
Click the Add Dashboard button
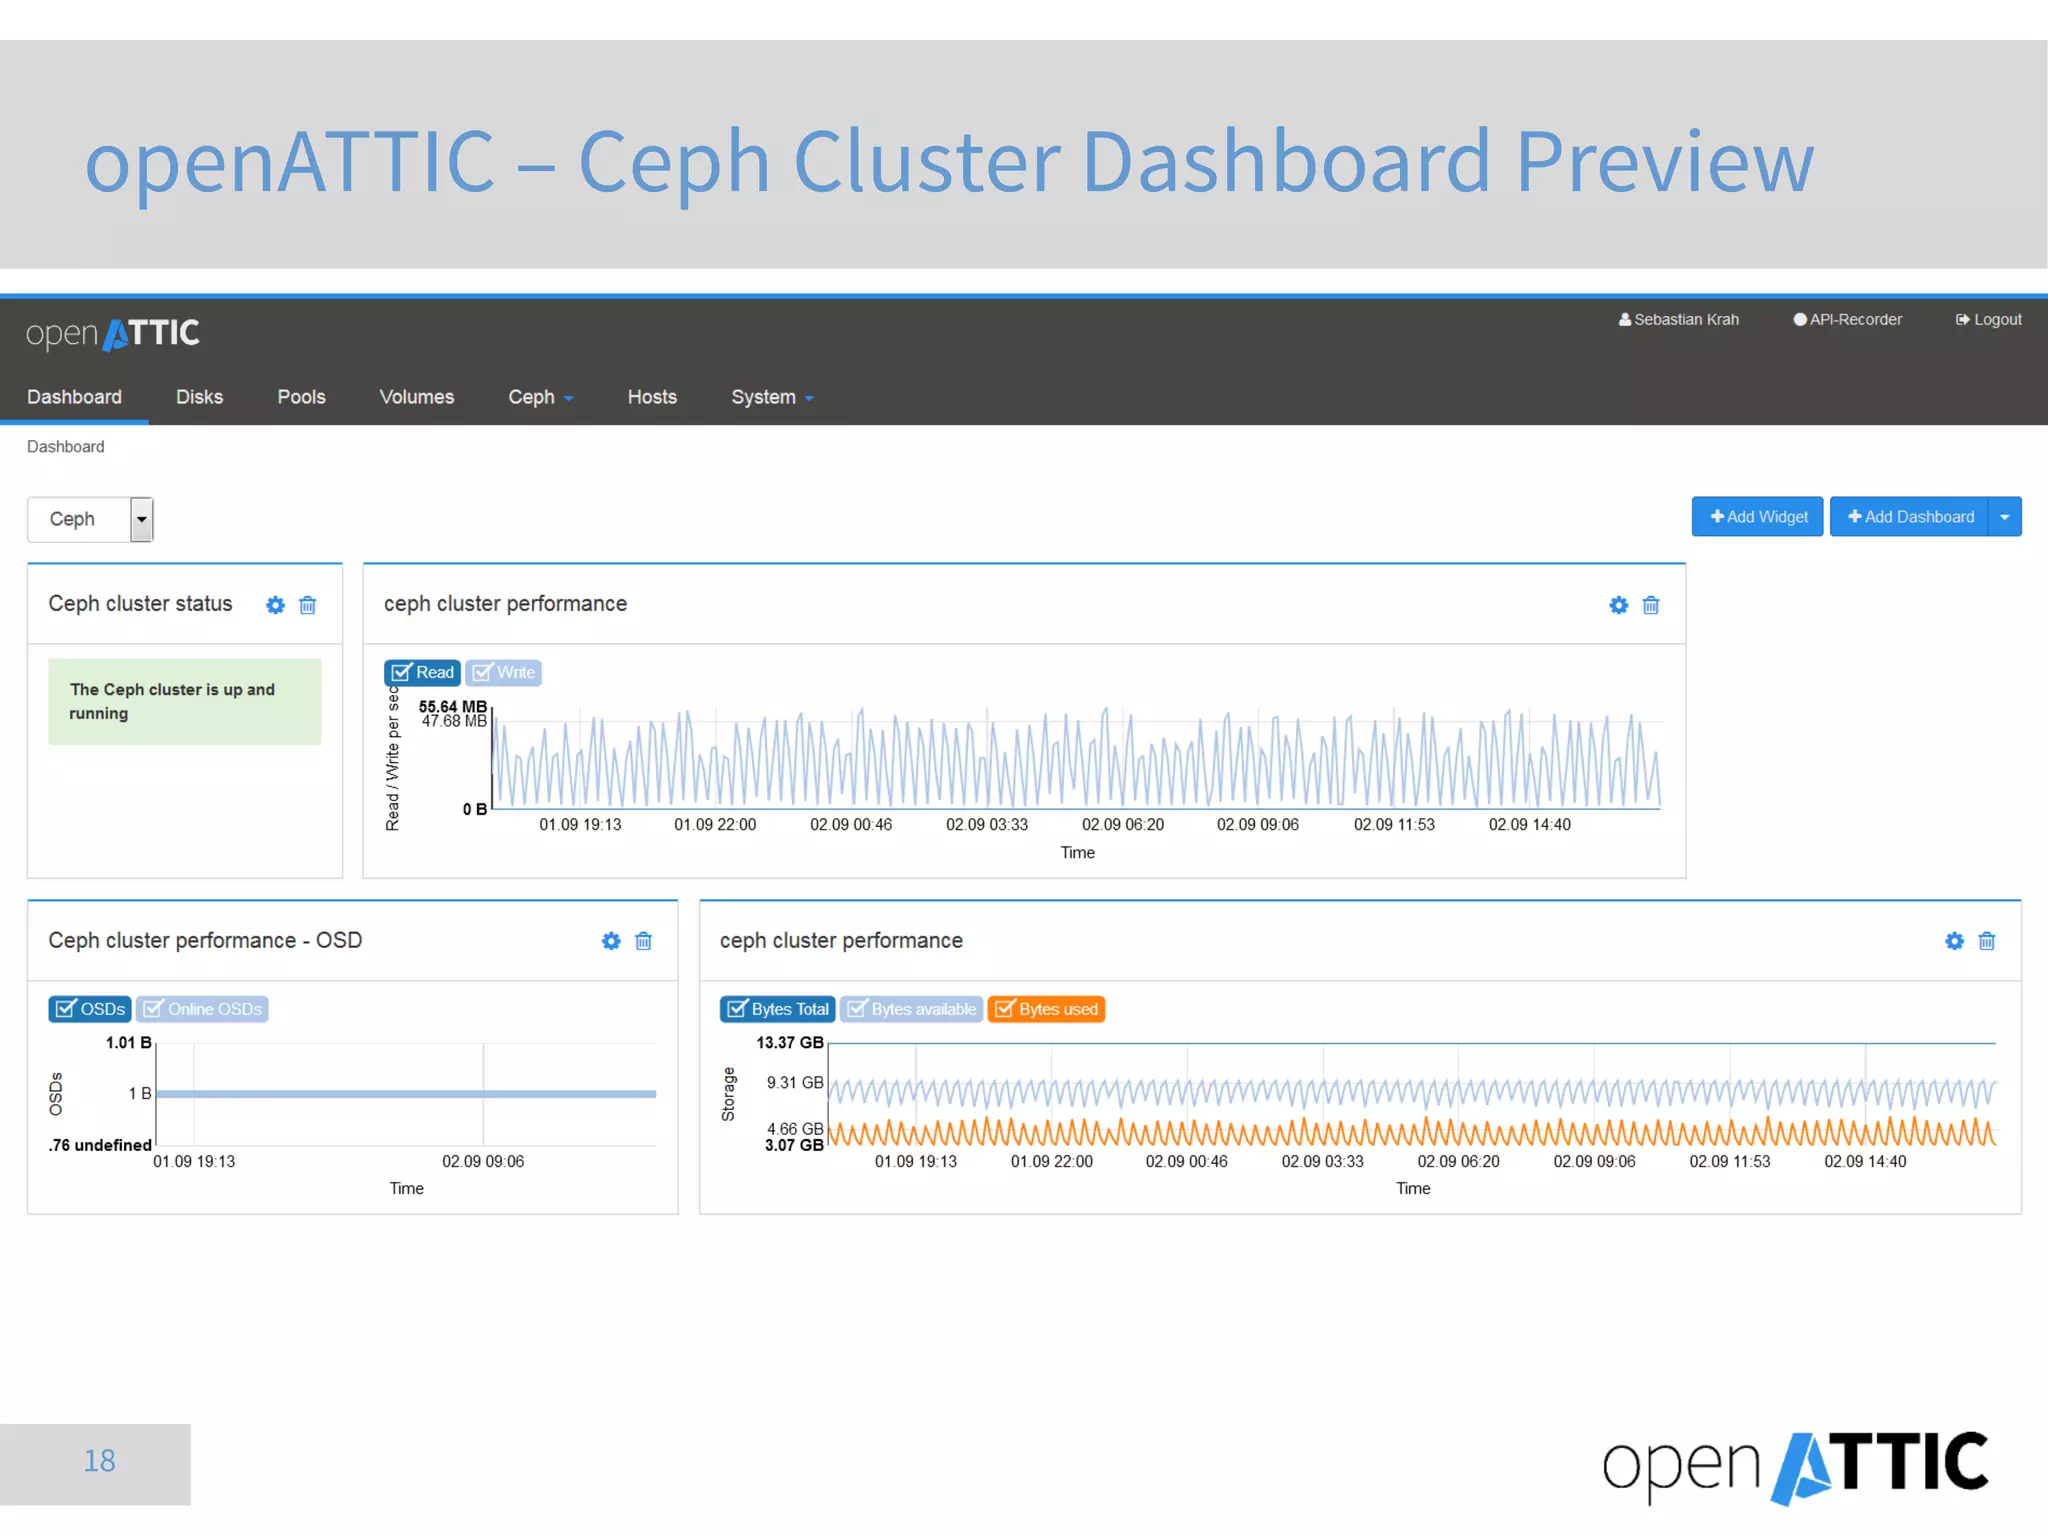pyautogui.click(x=1909, y=517)
